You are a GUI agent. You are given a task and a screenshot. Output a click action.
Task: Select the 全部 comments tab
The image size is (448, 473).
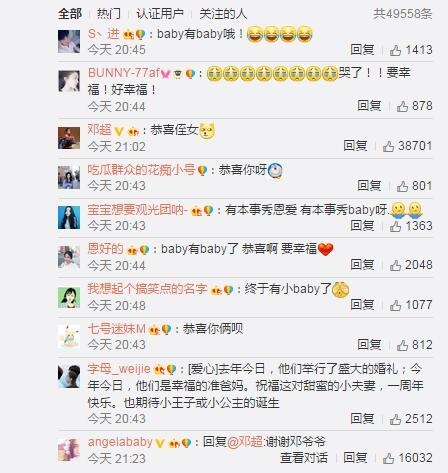click(x=70, y=14)
